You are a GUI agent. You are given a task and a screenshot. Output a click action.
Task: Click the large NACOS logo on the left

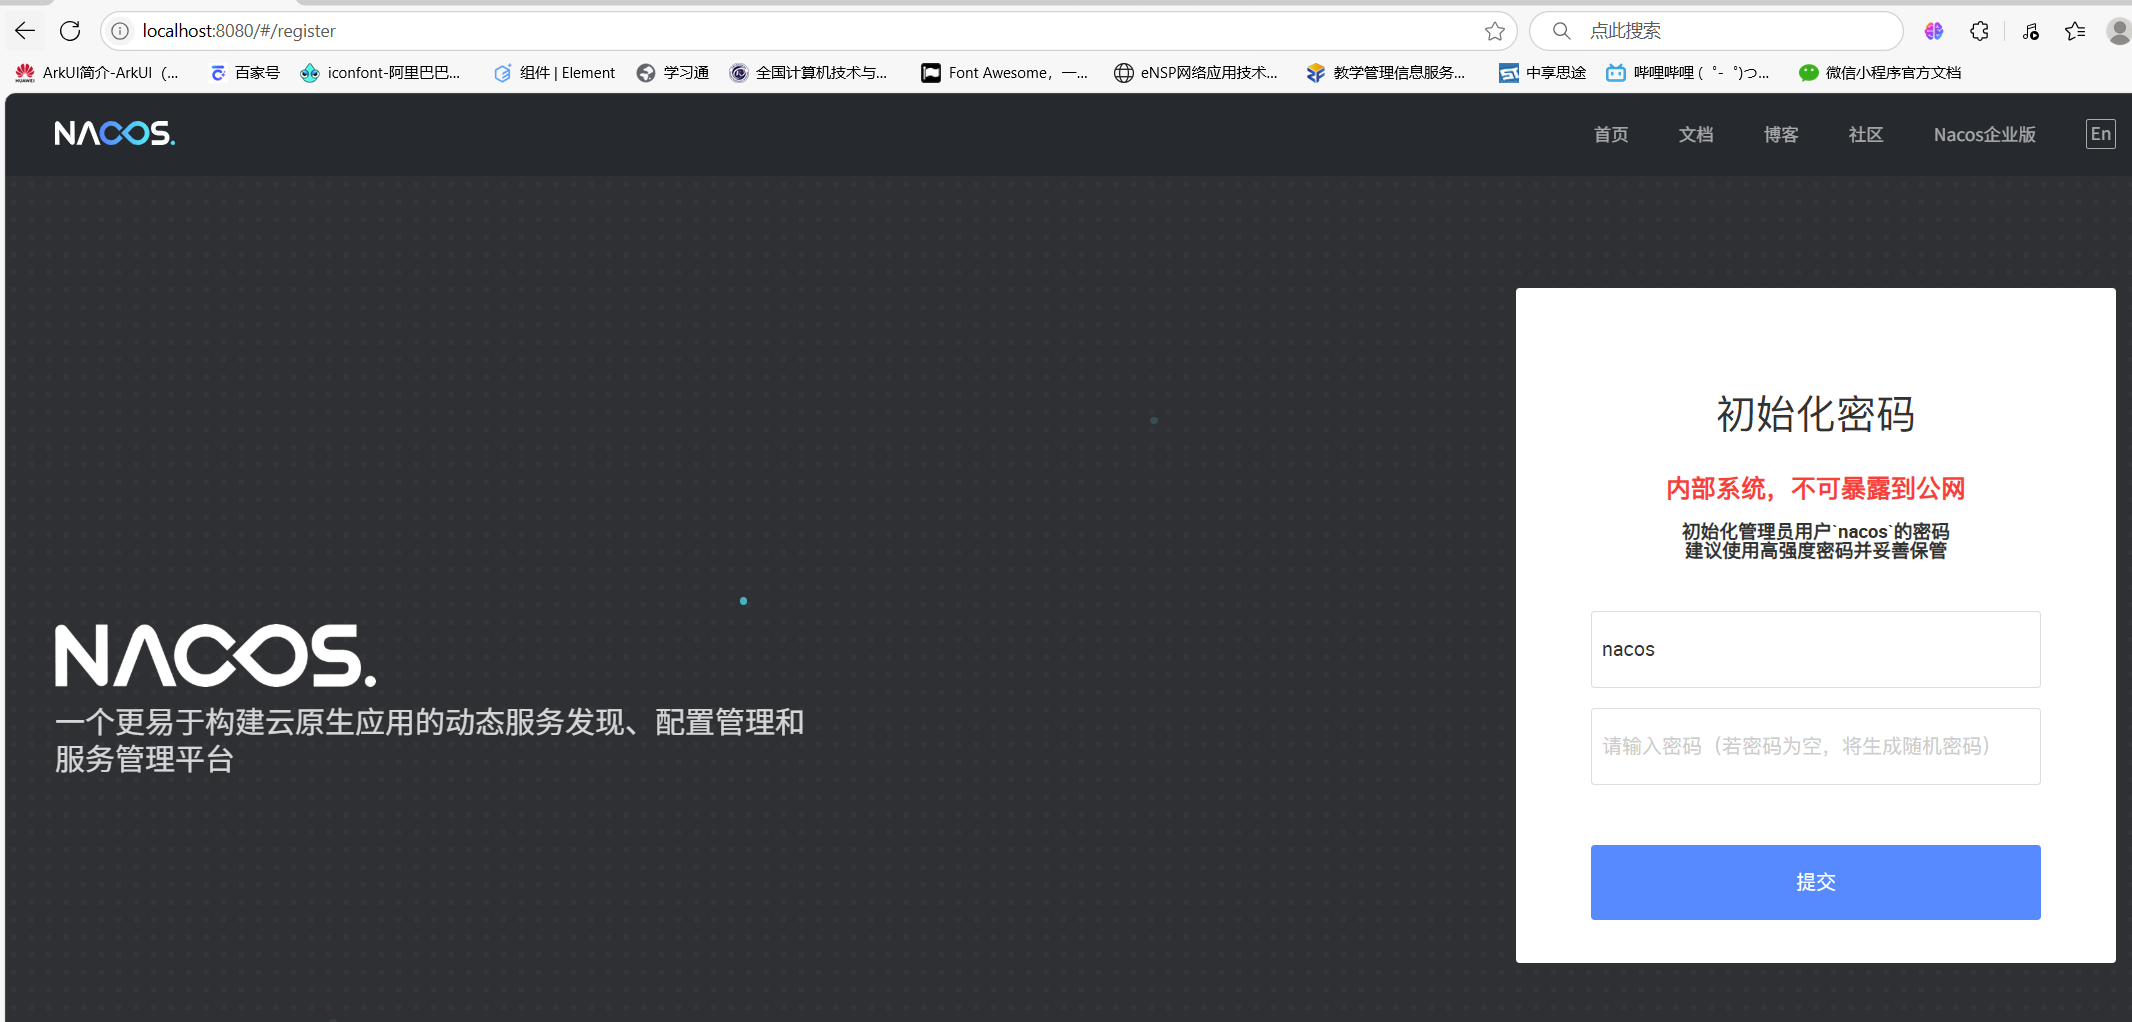[x=216, y=656]
